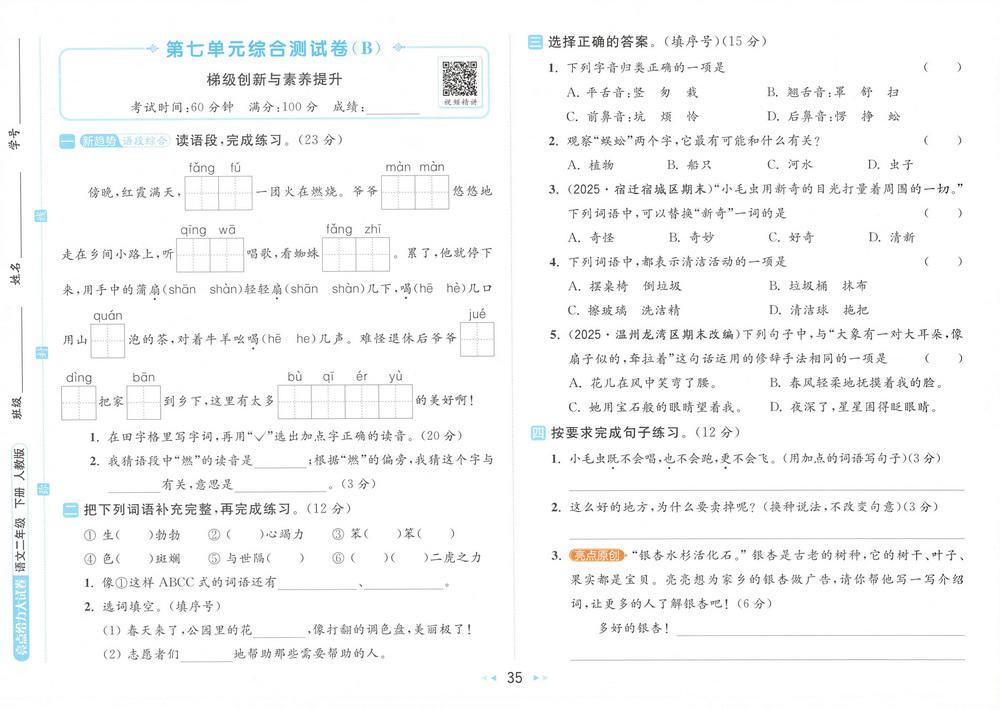The height and width of the screenshot is (710, 1000).
Task: Select option A. 奇怪
Action: [591, 238]
